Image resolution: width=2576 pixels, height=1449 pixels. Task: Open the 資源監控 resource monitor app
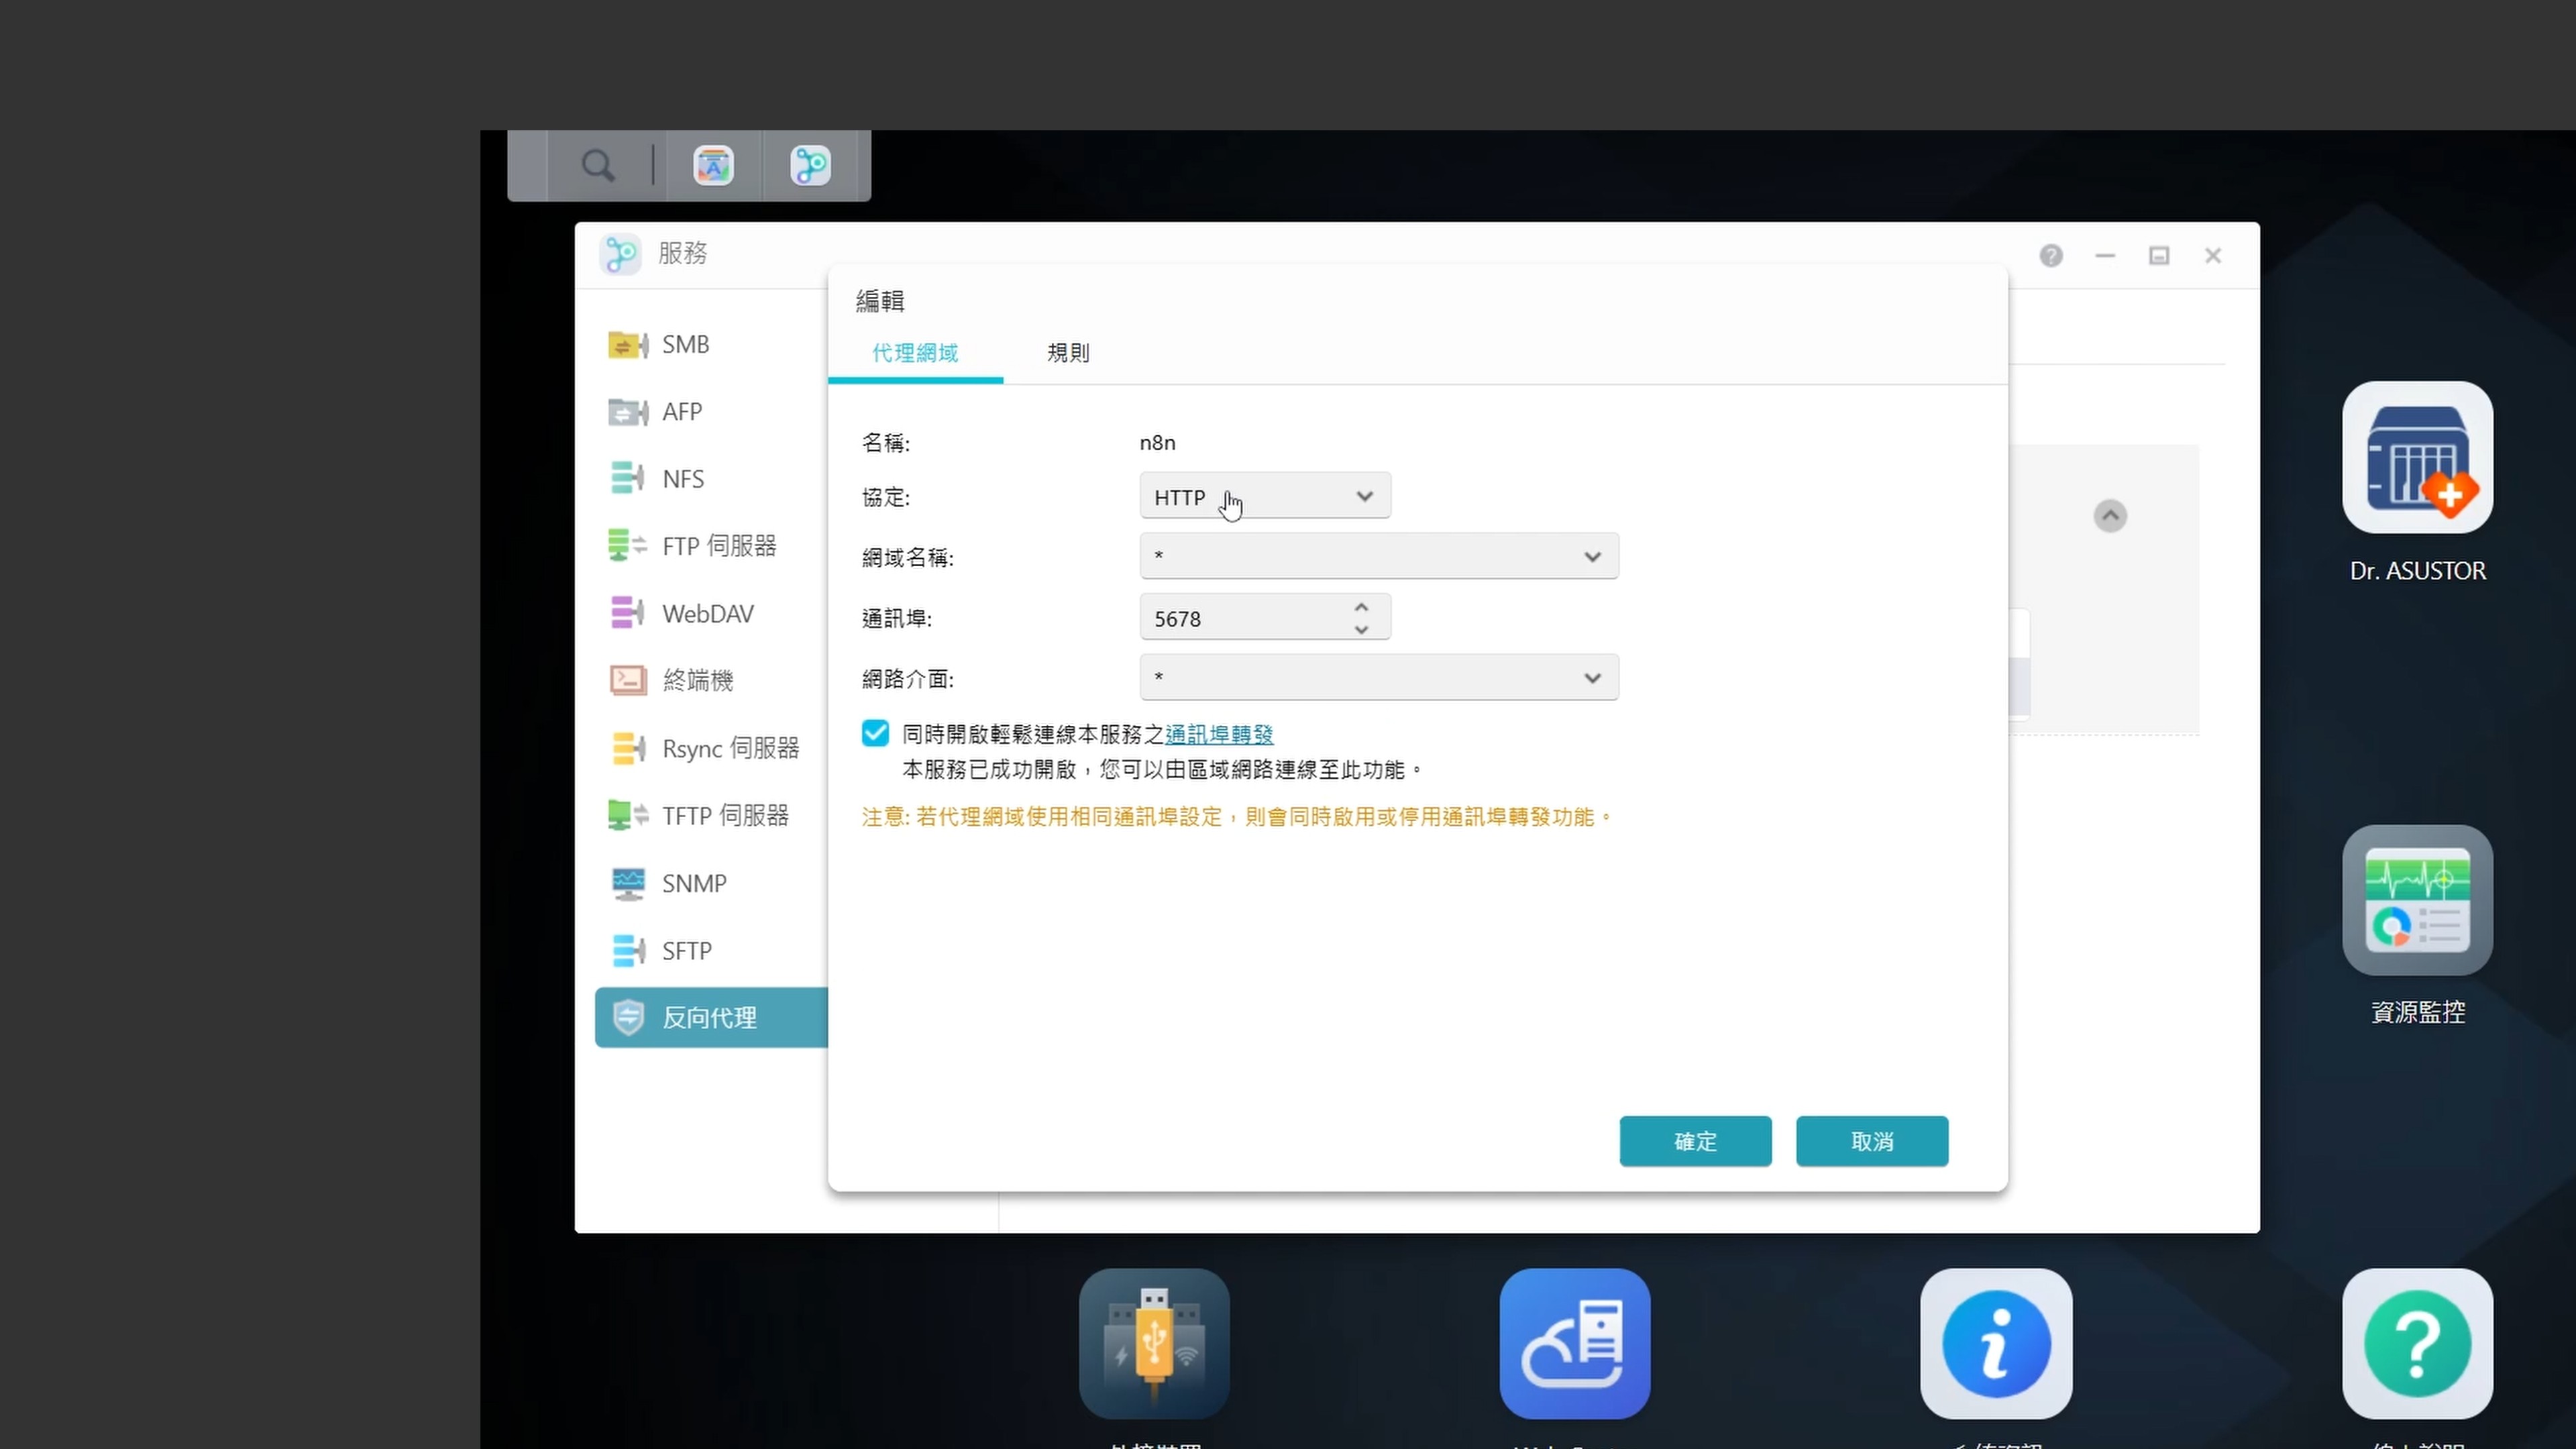tap(2416, 900)
